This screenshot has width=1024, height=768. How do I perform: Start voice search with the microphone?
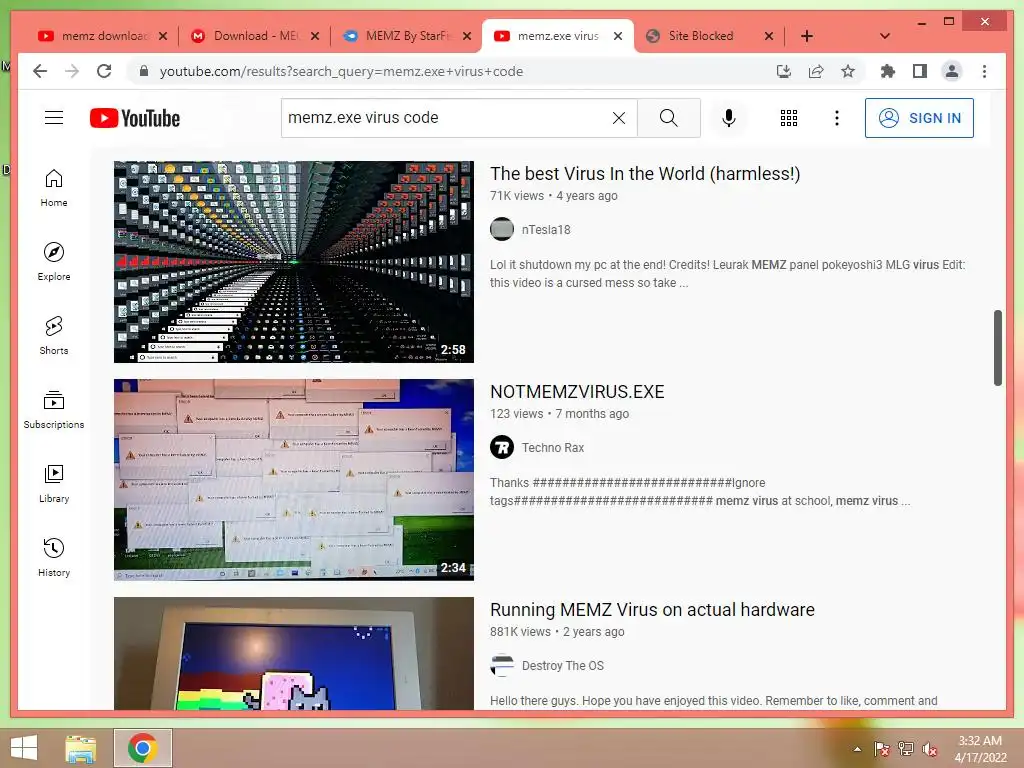click(x=729, y=118)
